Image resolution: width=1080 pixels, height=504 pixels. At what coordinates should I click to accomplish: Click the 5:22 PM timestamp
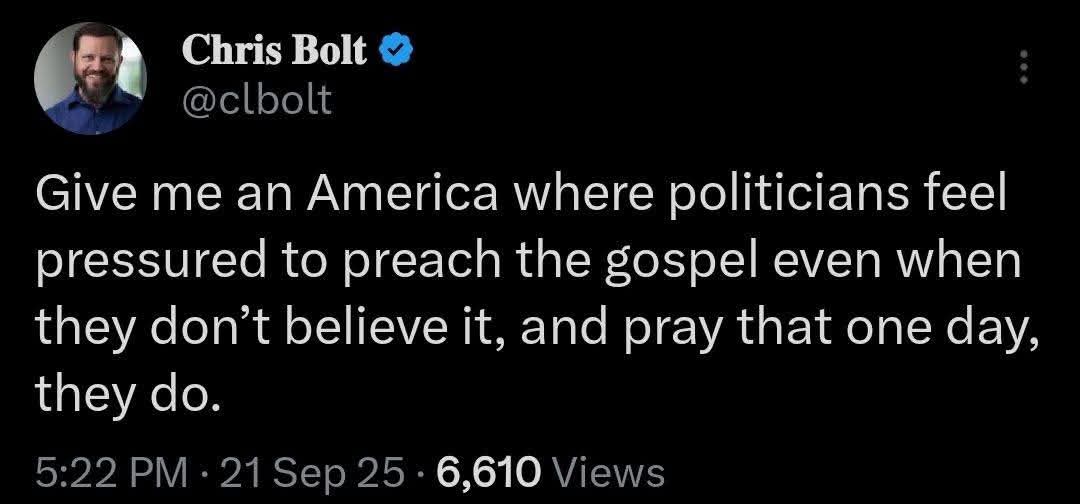tap(110, 474)
